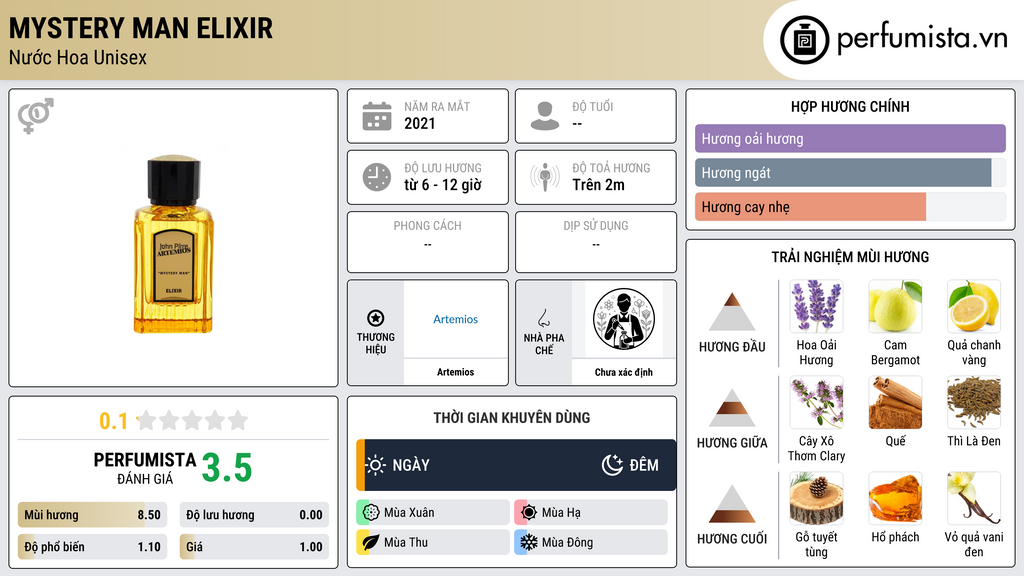
Task: Click the leaf Mùa Thu icon
Action: [371, 542]
